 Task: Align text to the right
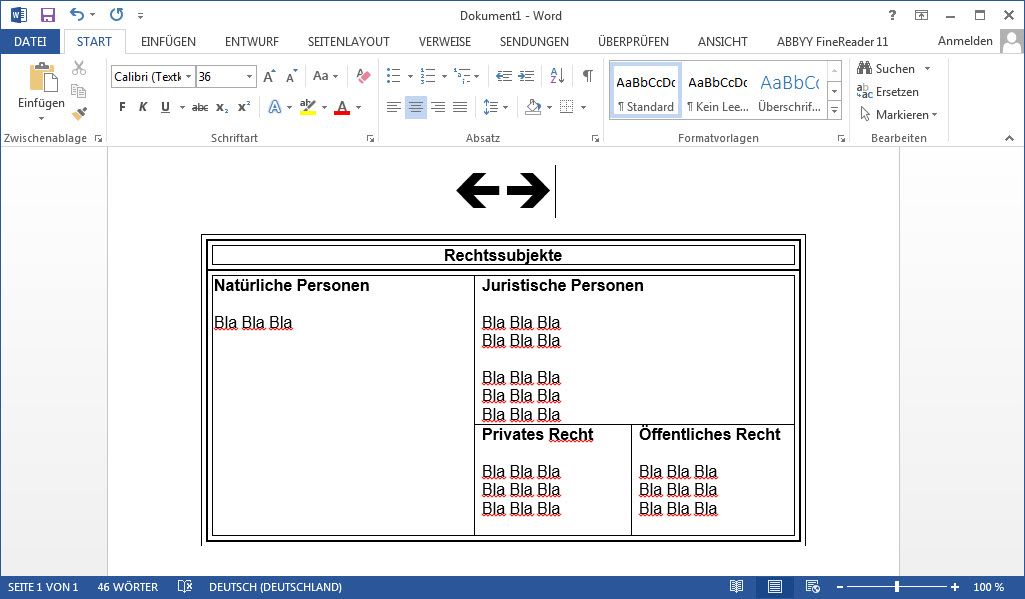(438, 107)
